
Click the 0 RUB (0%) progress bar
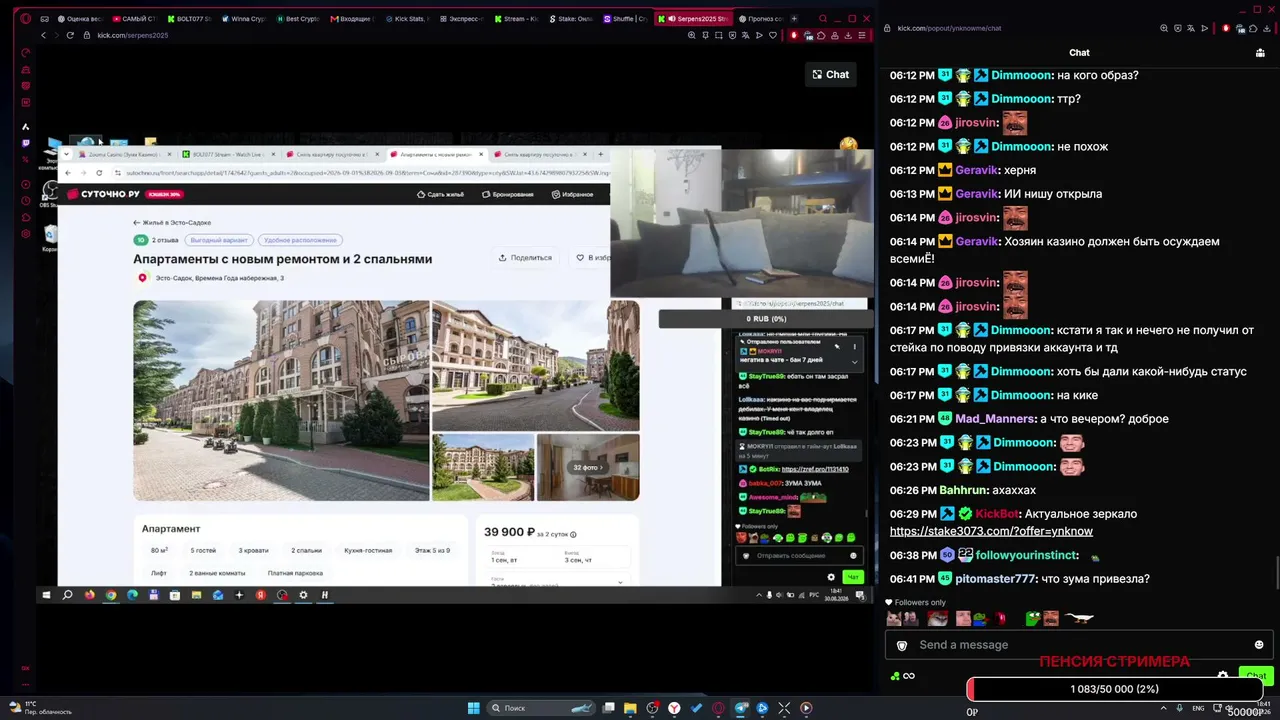(x=766, y=319)
